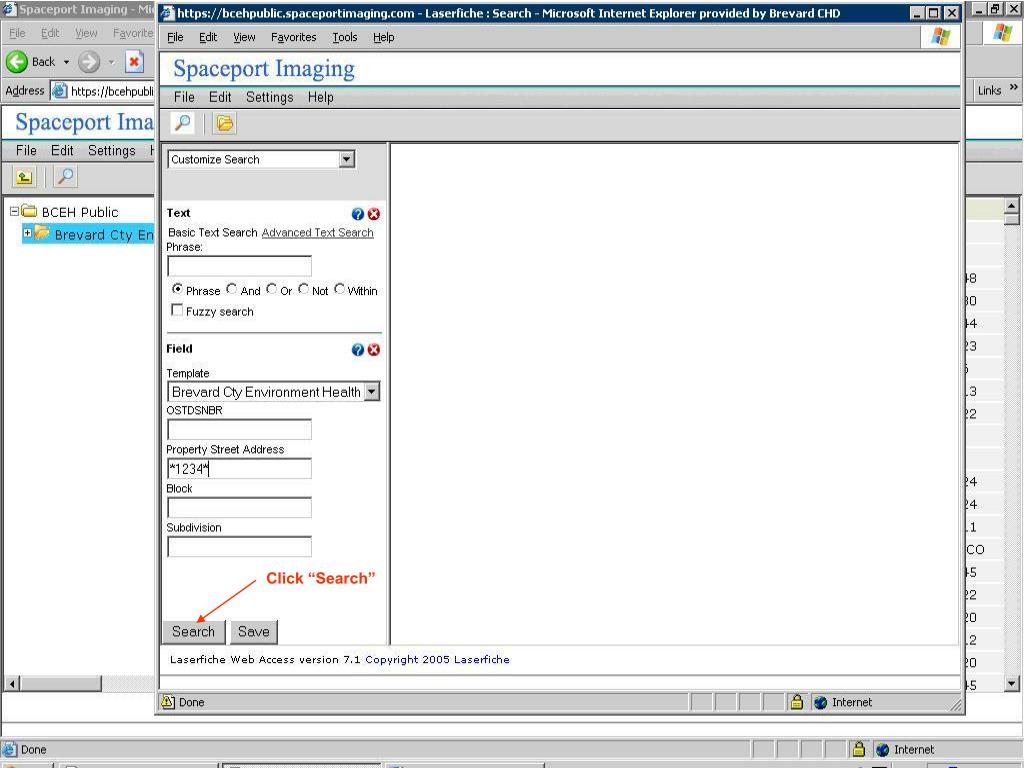
Task: Open the Back button history dropdown arrow
Action: coord(66,62)
